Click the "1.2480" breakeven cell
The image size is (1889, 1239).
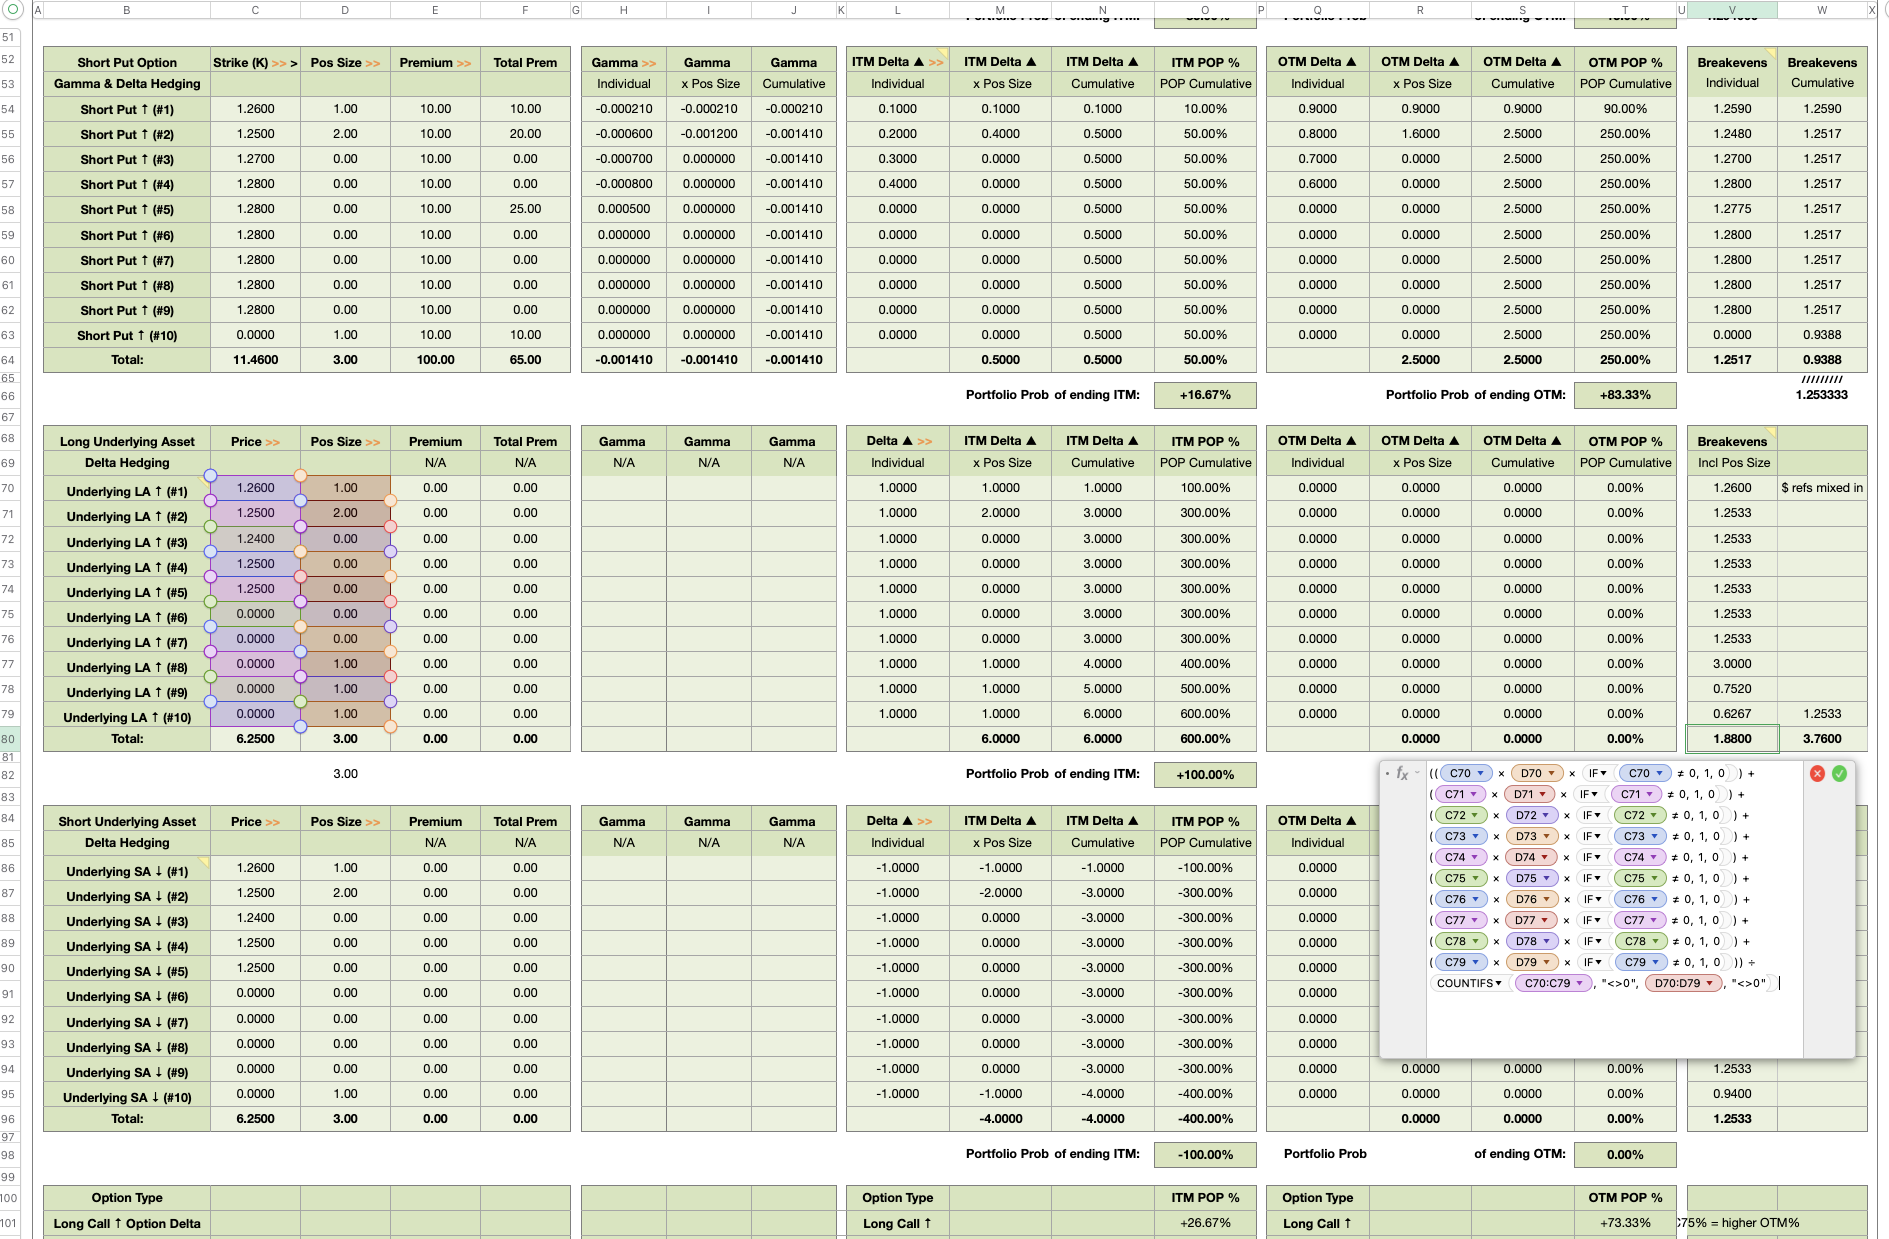point(1732,134)
